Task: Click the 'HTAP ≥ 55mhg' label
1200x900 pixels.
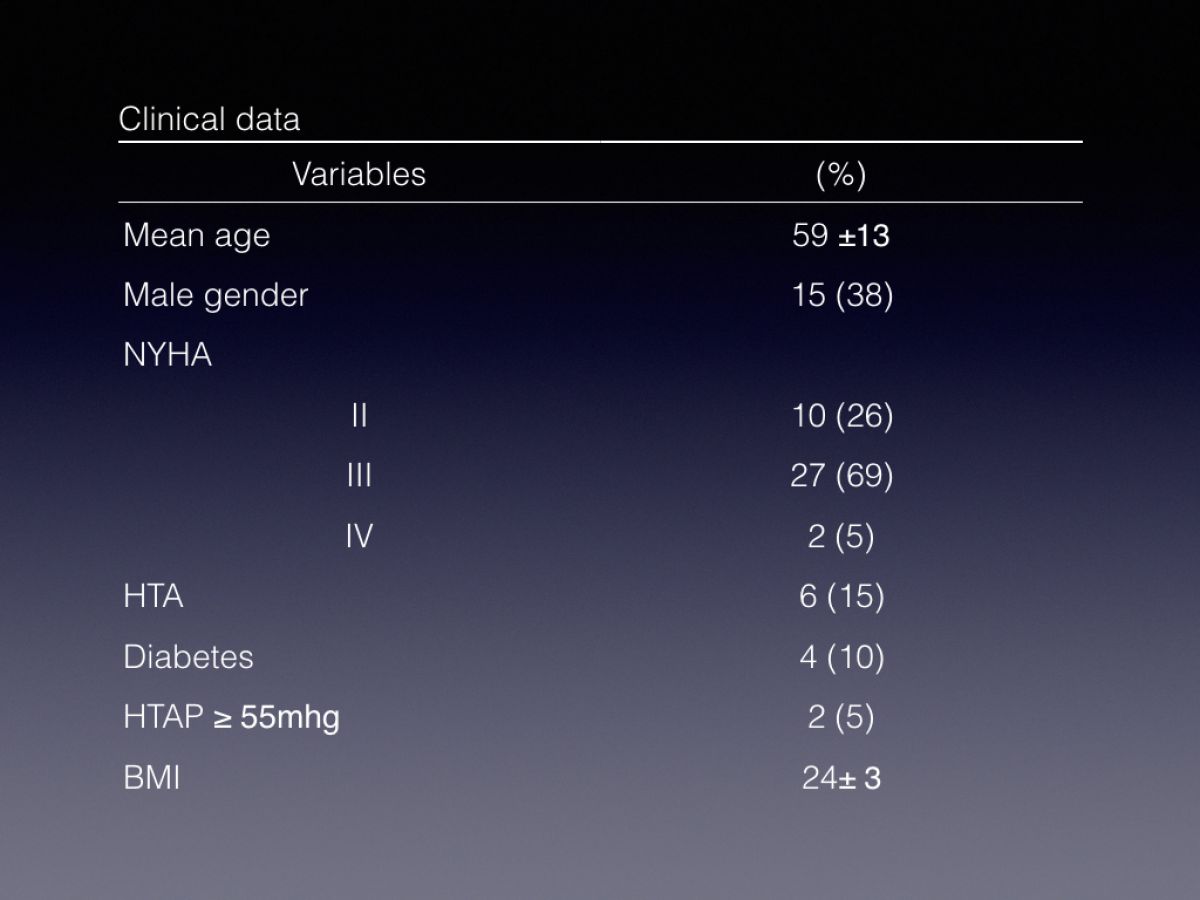Action: pos(231,718)
